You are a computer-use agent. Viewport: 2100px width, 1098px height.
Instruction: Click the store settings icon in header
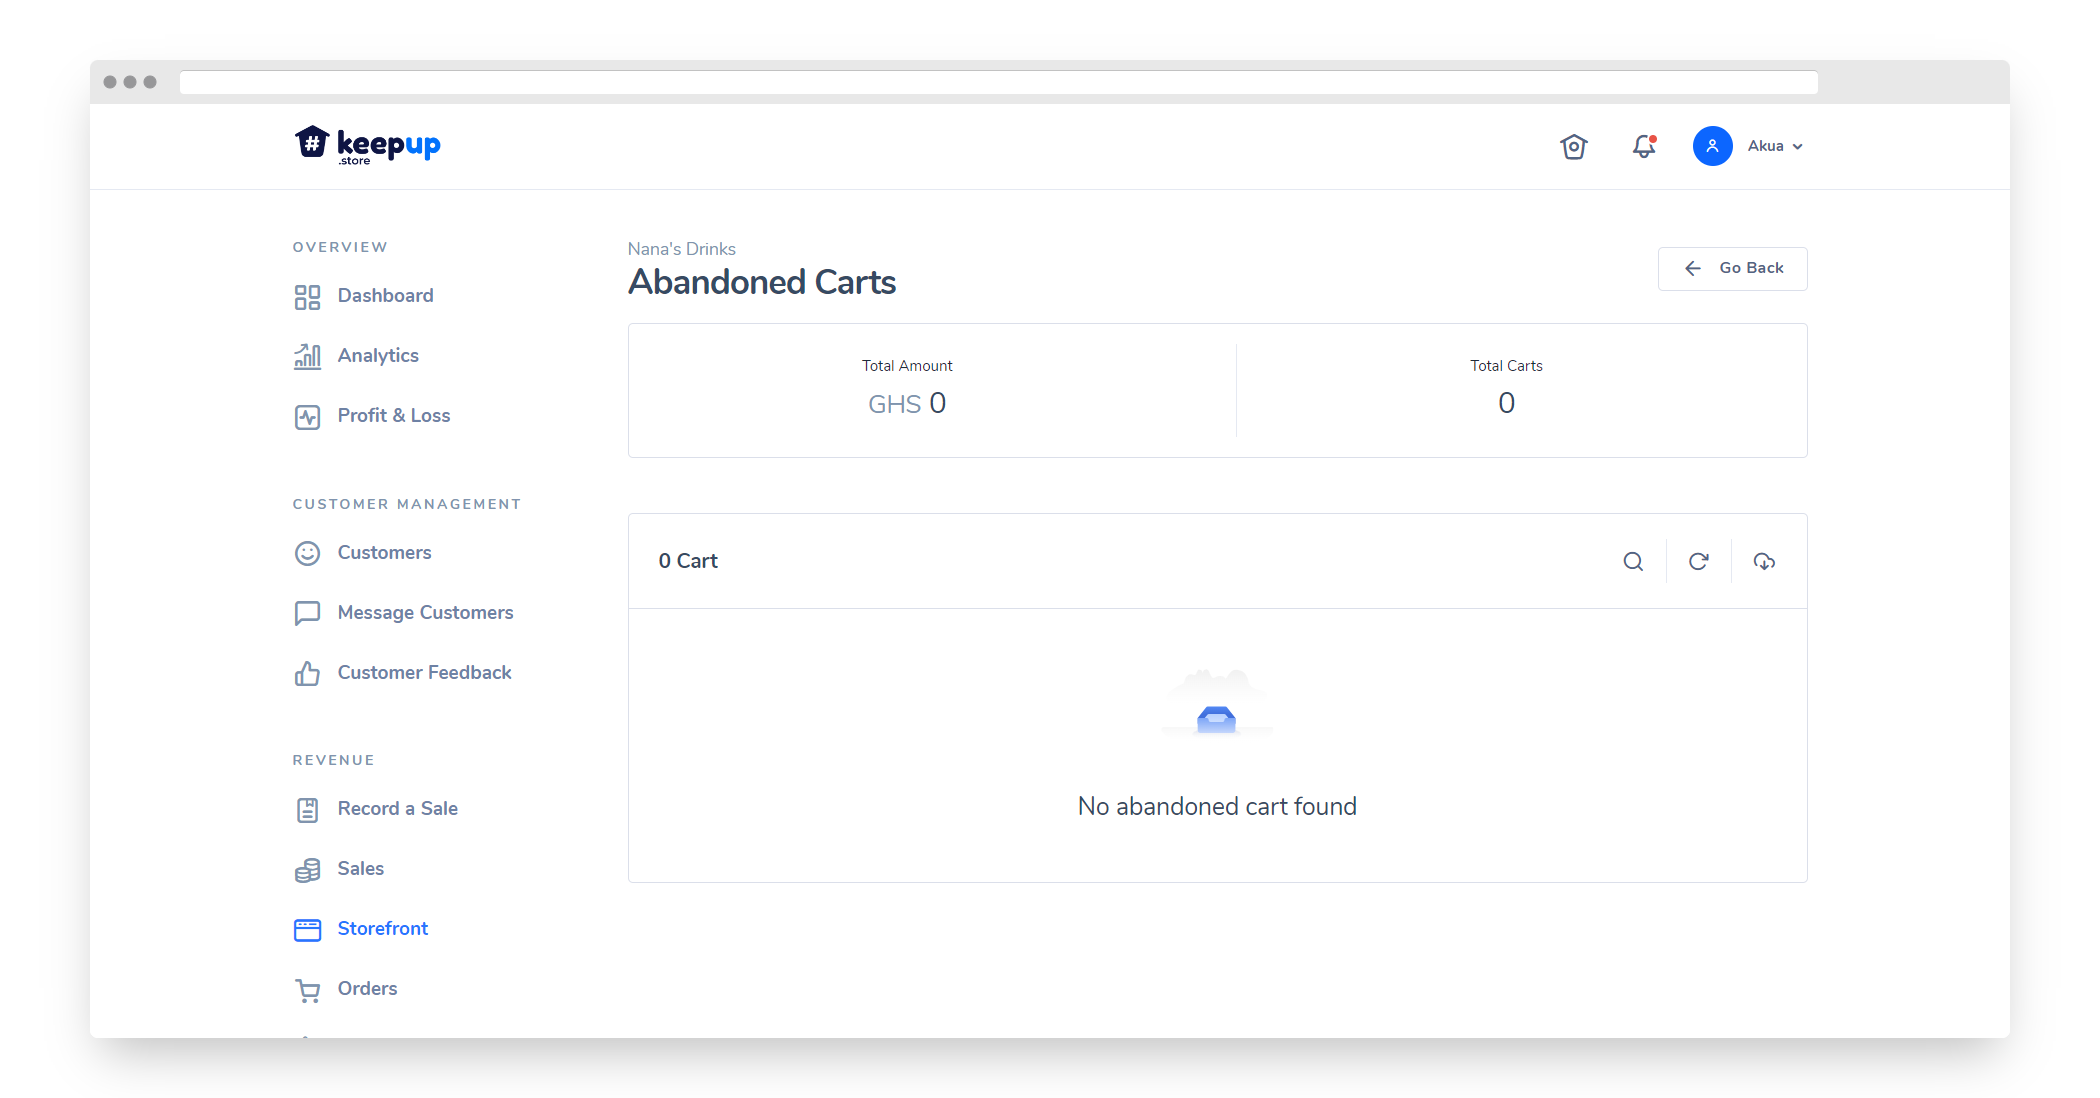1574,147
